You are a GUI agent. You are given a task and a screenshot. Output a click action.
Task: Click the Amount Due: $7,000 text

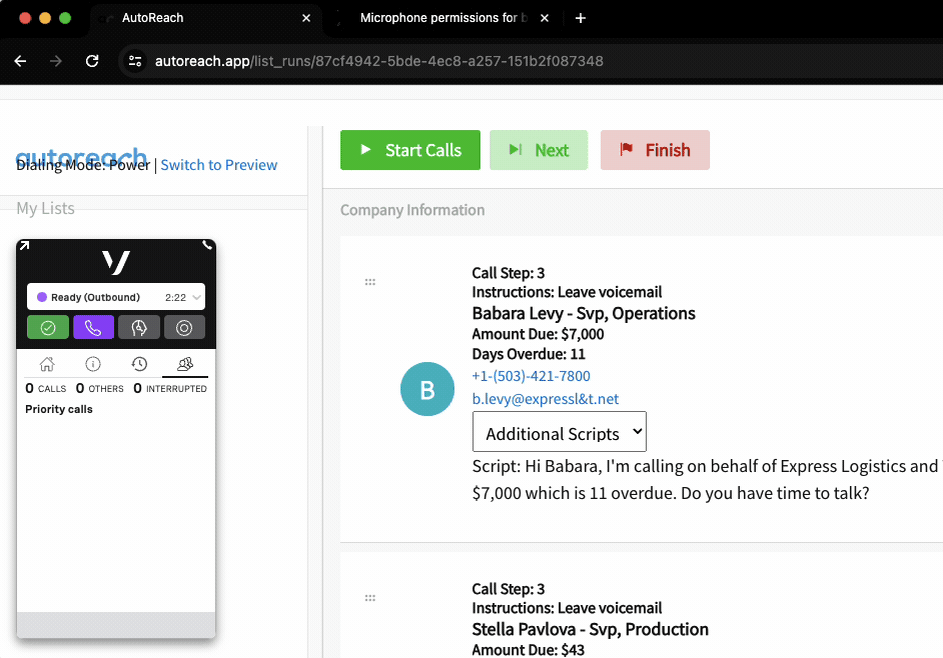click(x=538, y=334)
